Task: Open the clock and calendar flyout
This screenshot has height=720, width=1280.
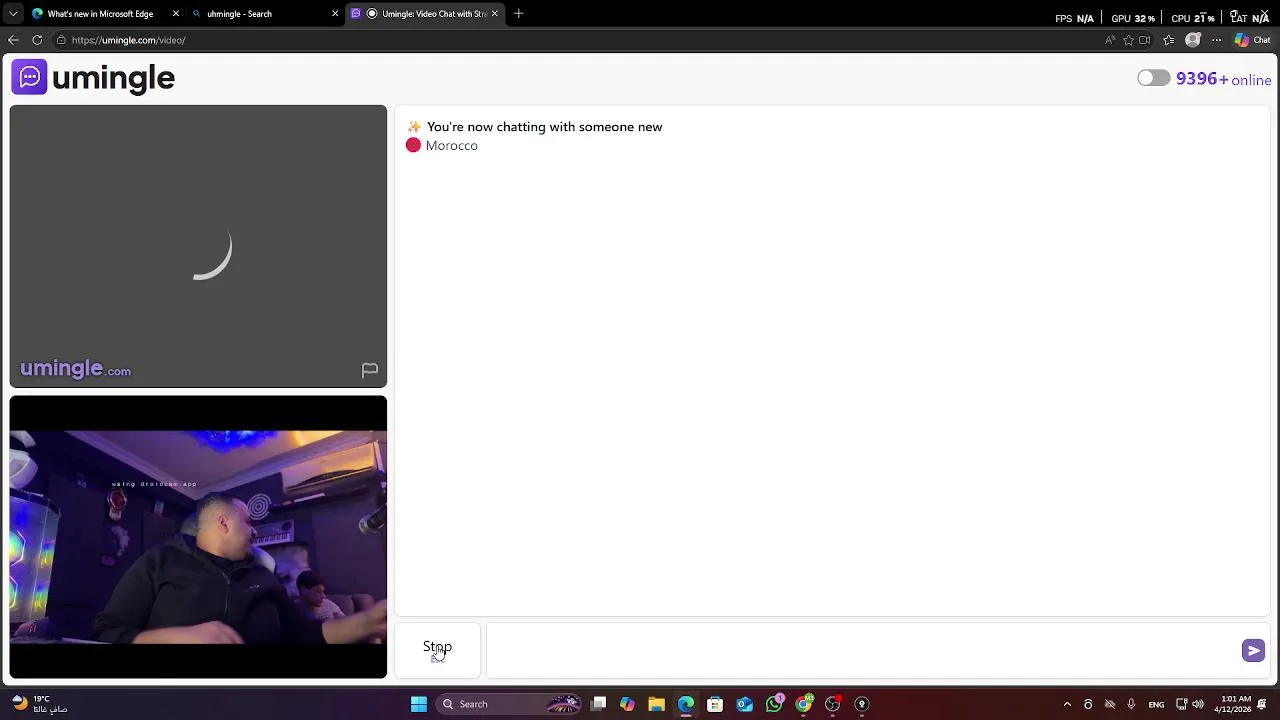Action: point(1234,704)
